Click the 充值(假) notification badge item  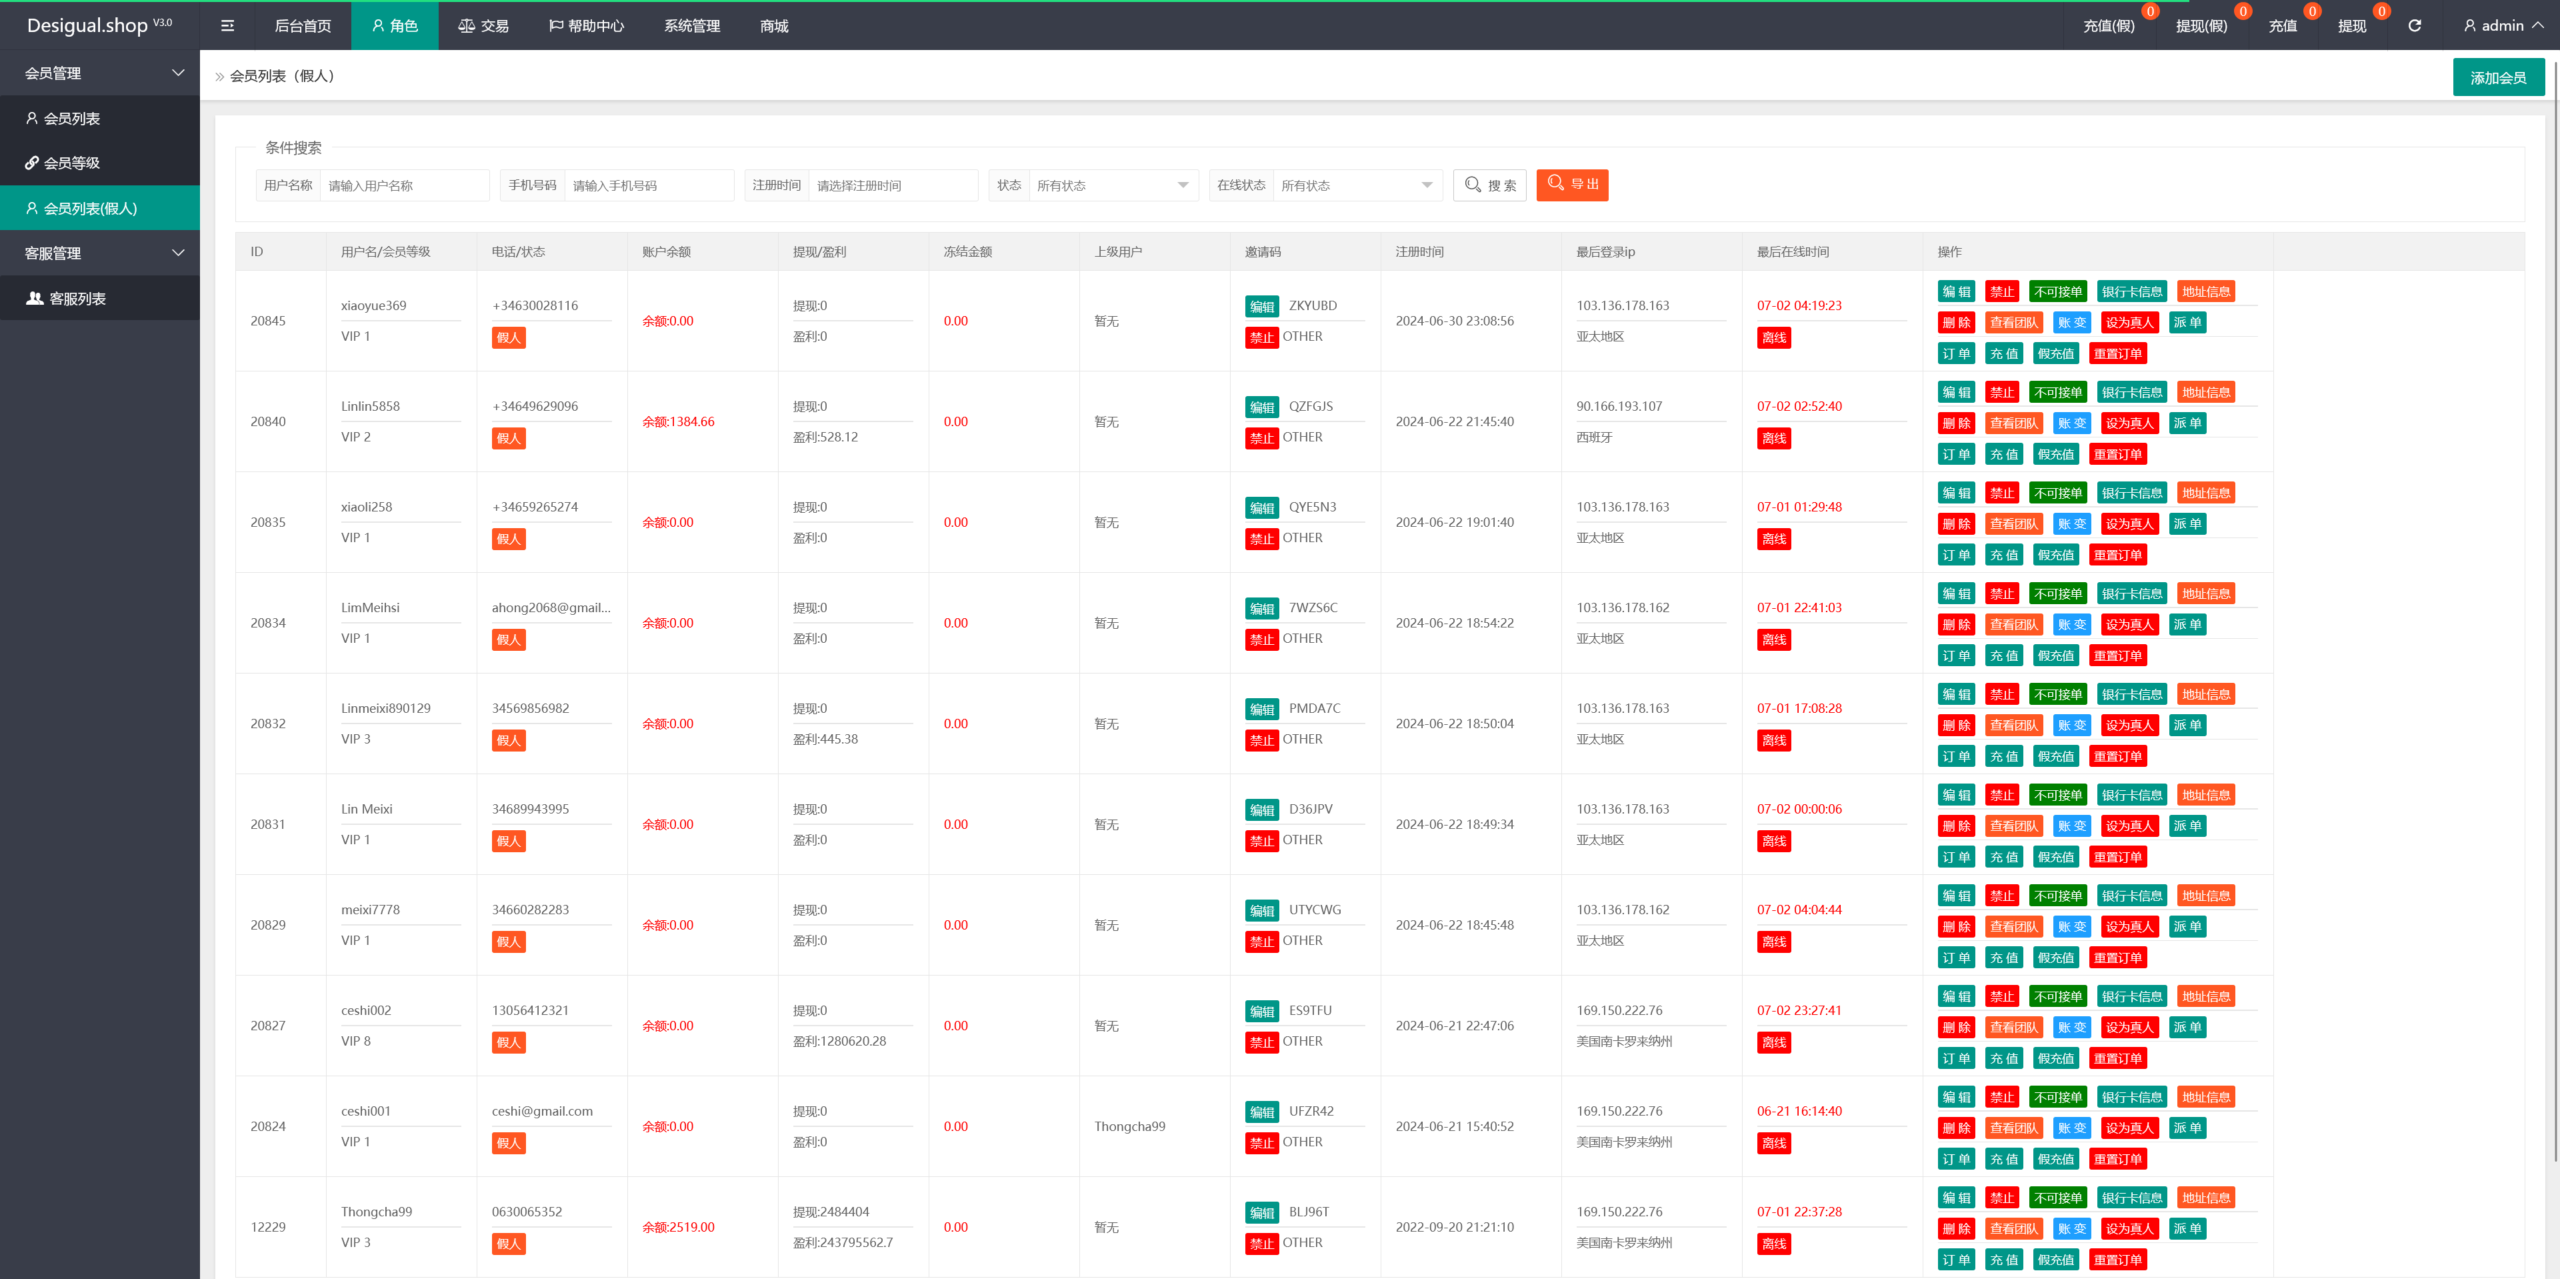[x=2109, y=26]
